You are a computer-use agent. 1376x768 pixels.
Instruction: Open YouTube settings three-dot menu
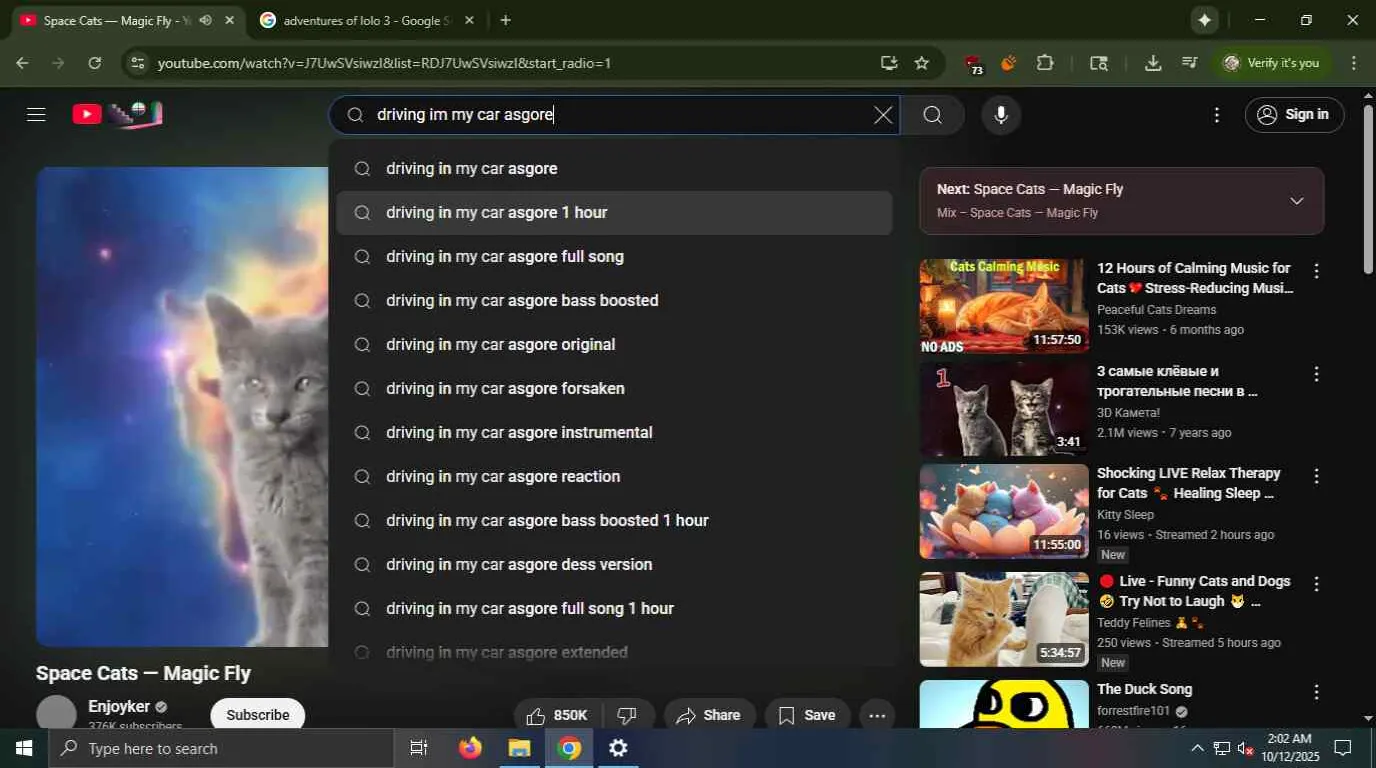click(x=1217, y=115)
